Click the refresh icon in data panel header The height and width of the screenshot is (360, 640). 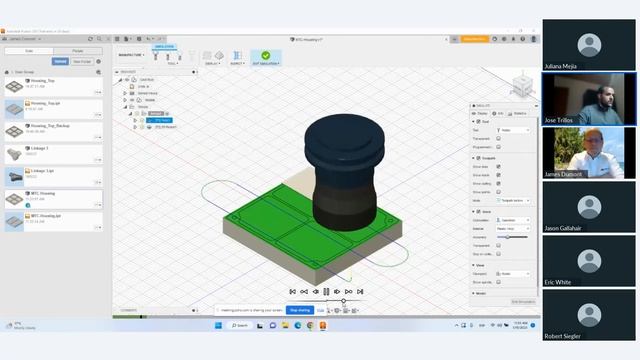pyautogui.click(x=90, y=39)
